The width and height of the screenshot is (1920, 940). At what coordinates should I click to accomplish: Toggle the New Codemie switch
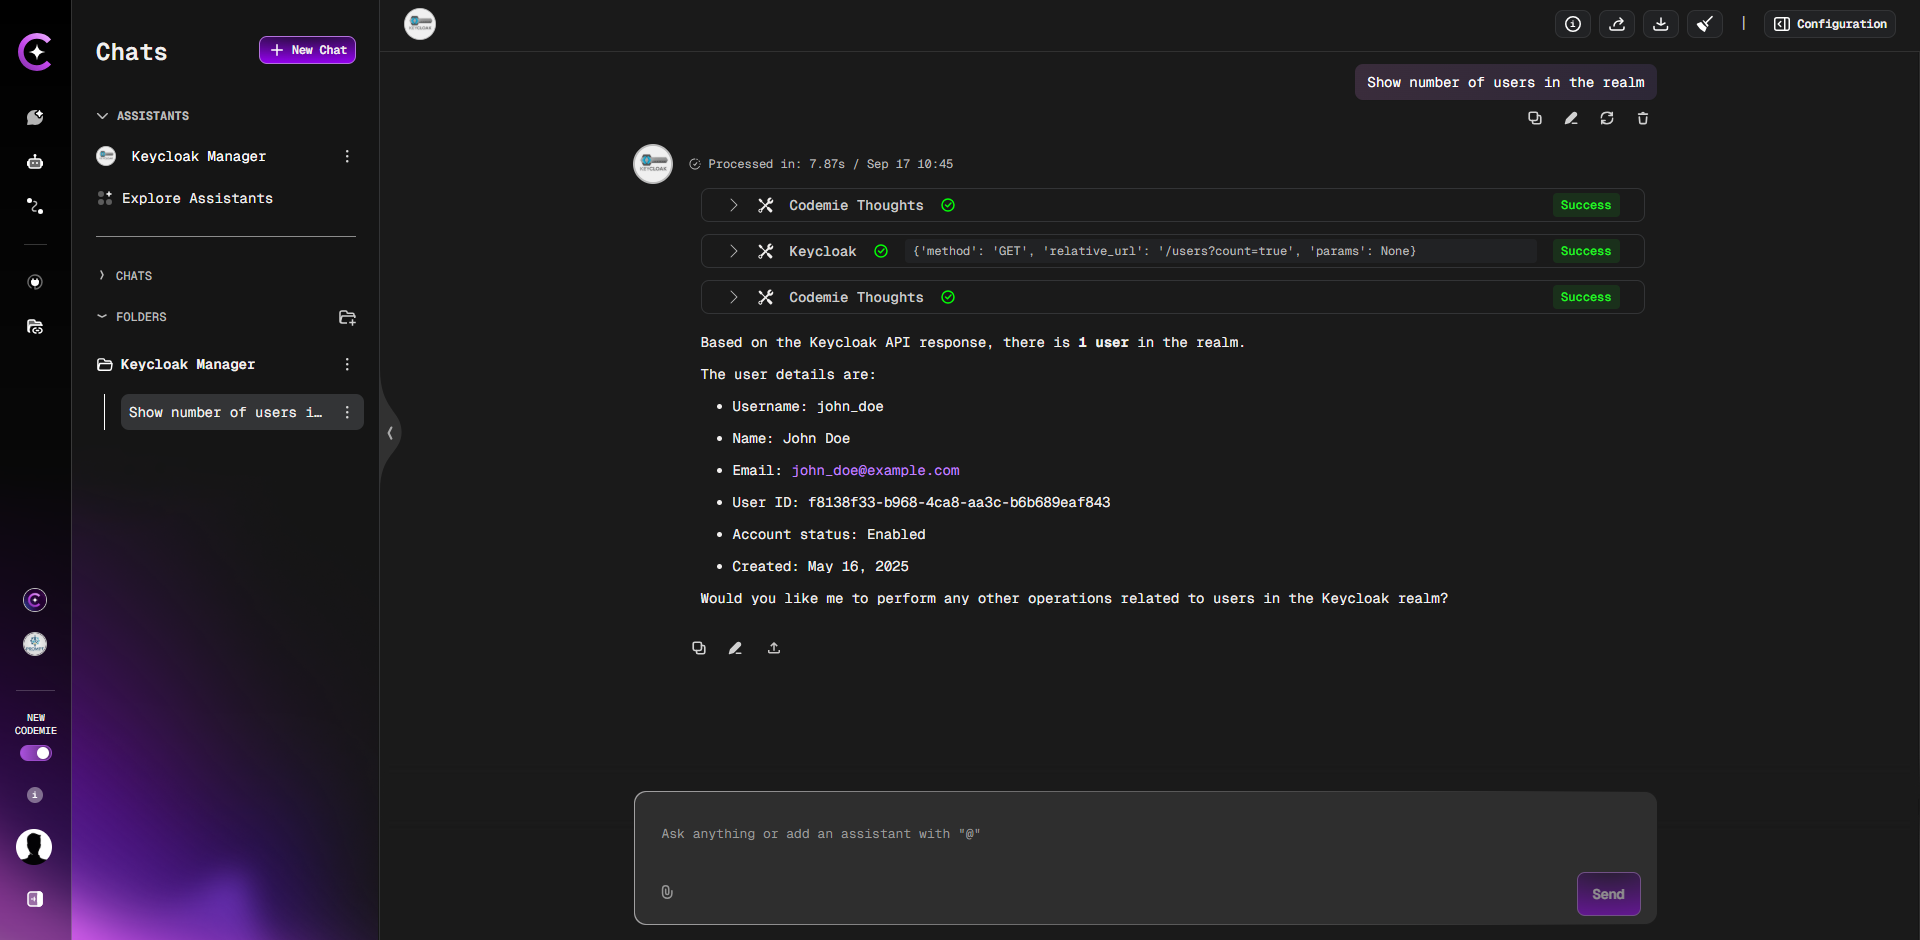click(x=36, y=753)
